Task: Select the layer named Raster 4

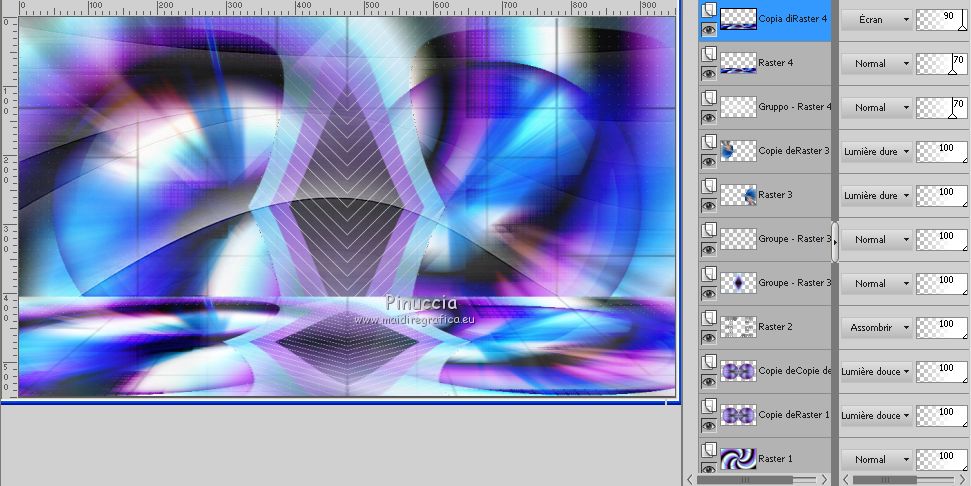Action: (x=775, y=63)
